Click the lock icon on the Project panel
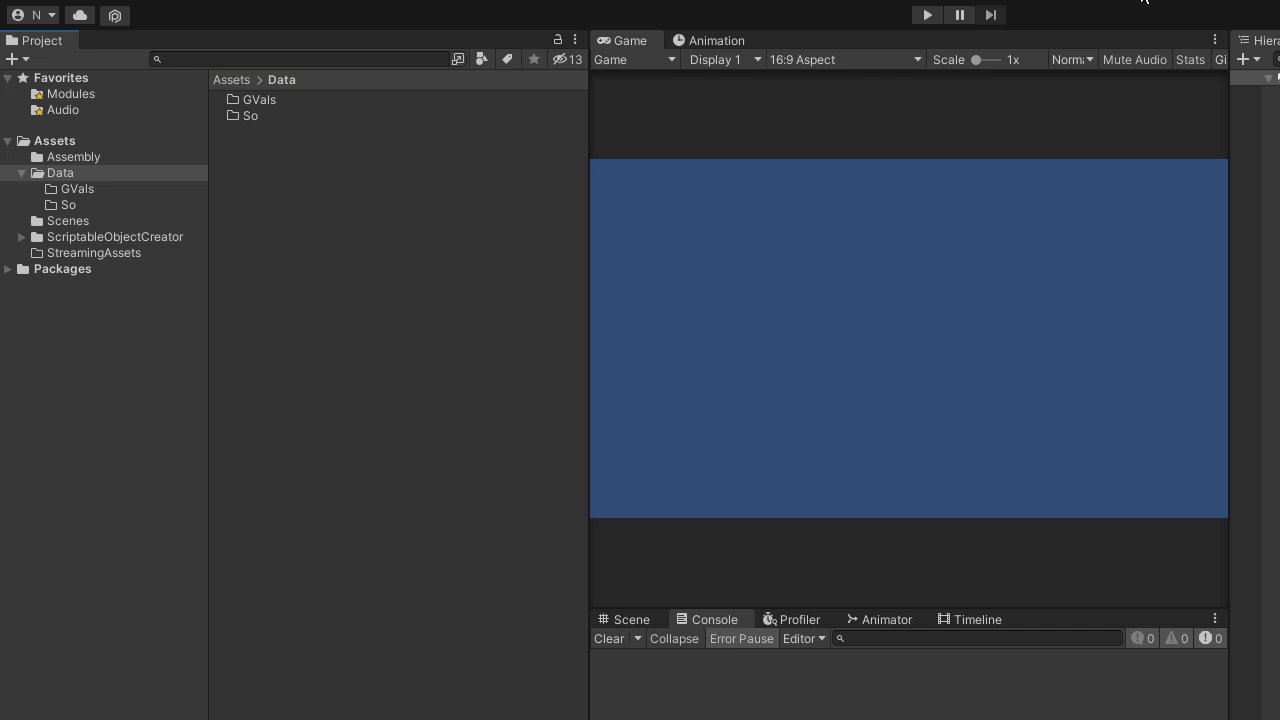This screenshot has width=1280, height=720. click(x=558, y=39)
